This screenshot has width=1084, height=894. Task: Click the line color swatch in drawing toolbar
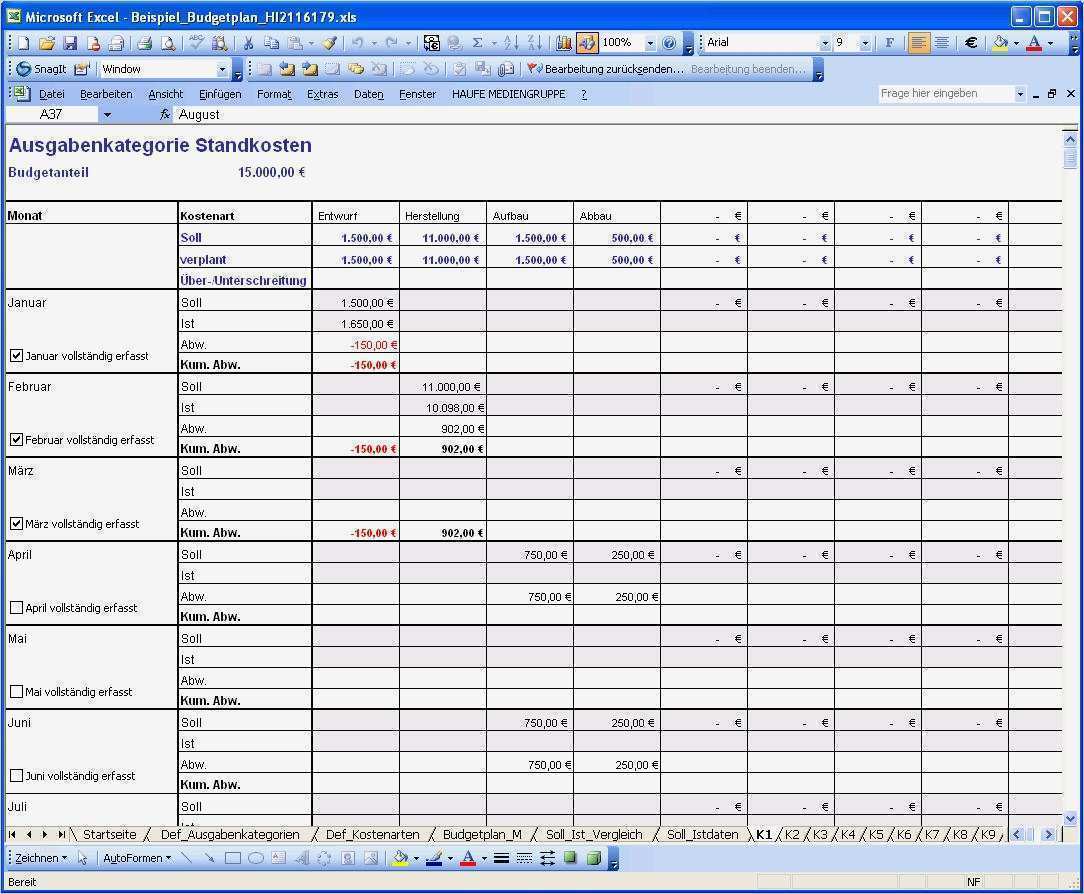coord(434,858)
